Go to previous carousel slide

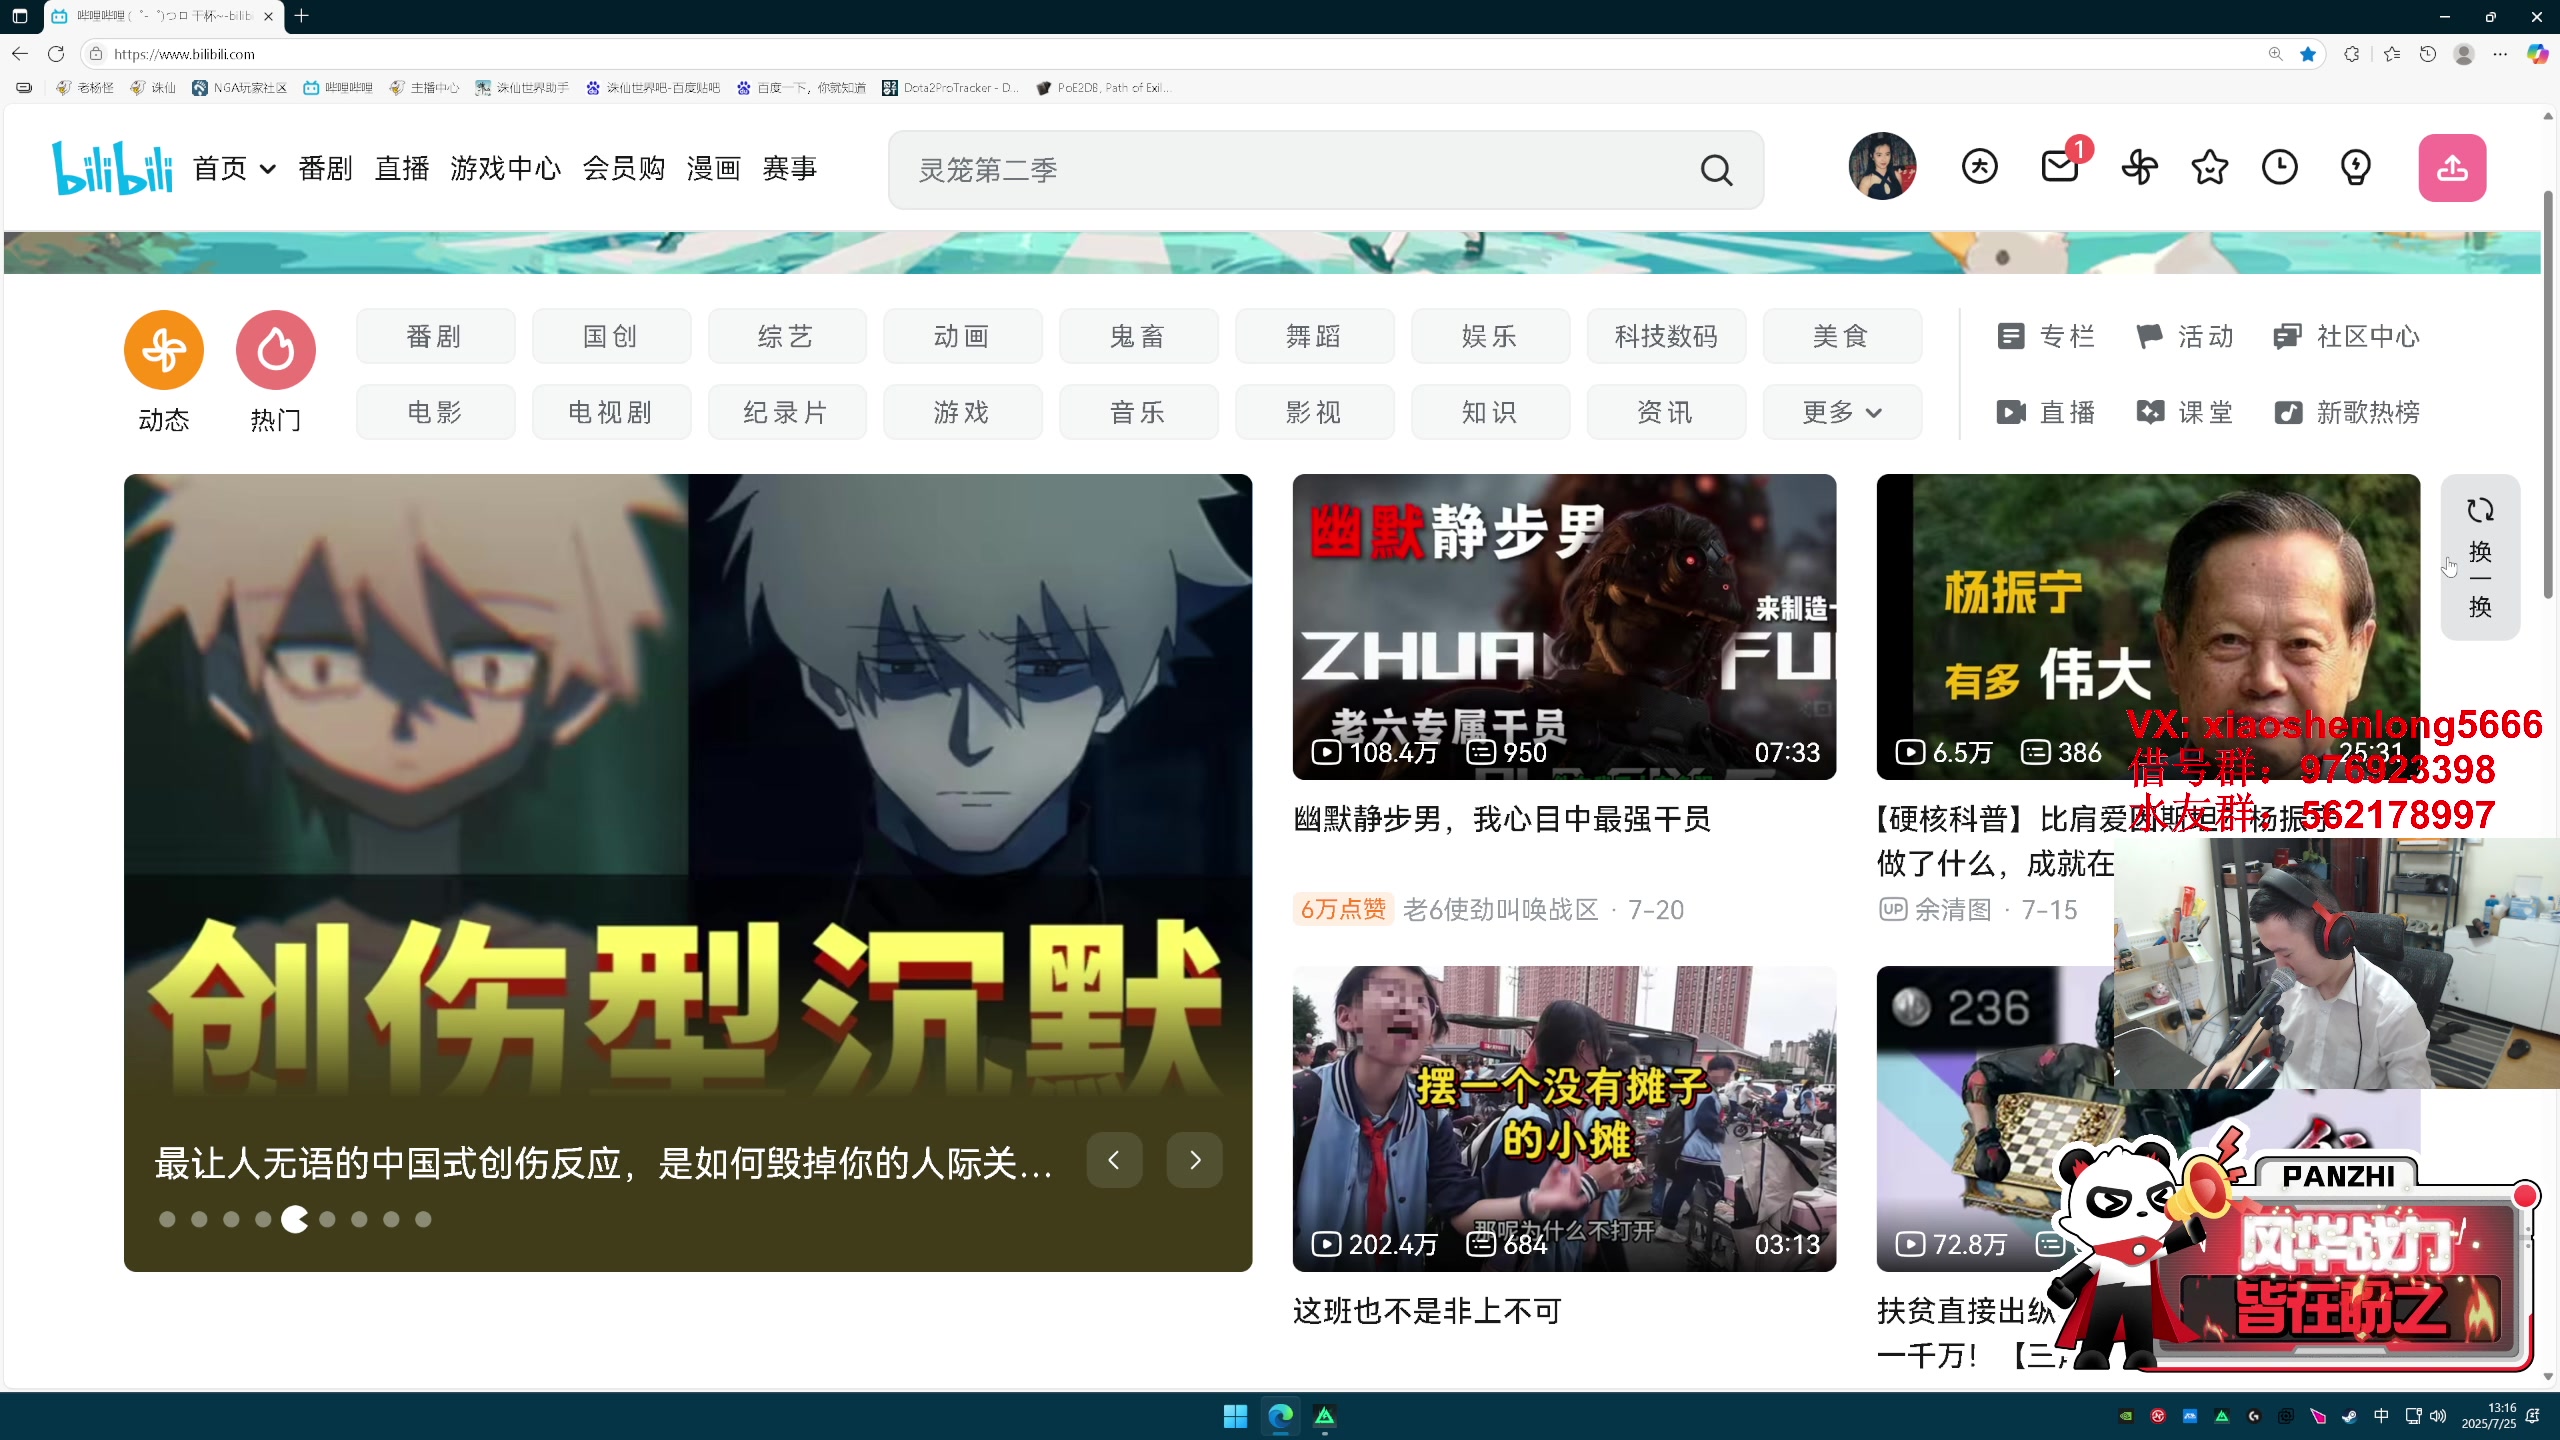click(1114, 1160)
